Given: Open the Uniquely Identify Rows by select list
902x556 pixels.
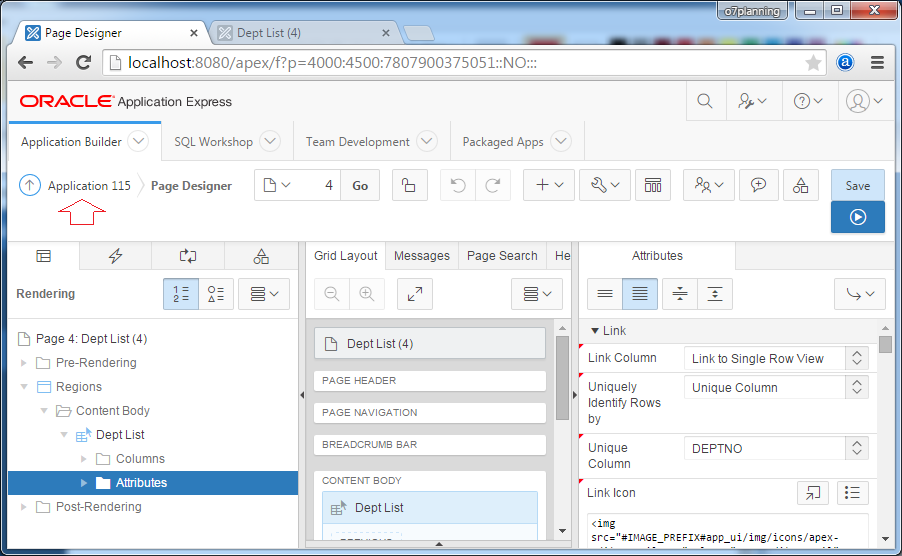Looking at the screenshot, I should point(776,388).
